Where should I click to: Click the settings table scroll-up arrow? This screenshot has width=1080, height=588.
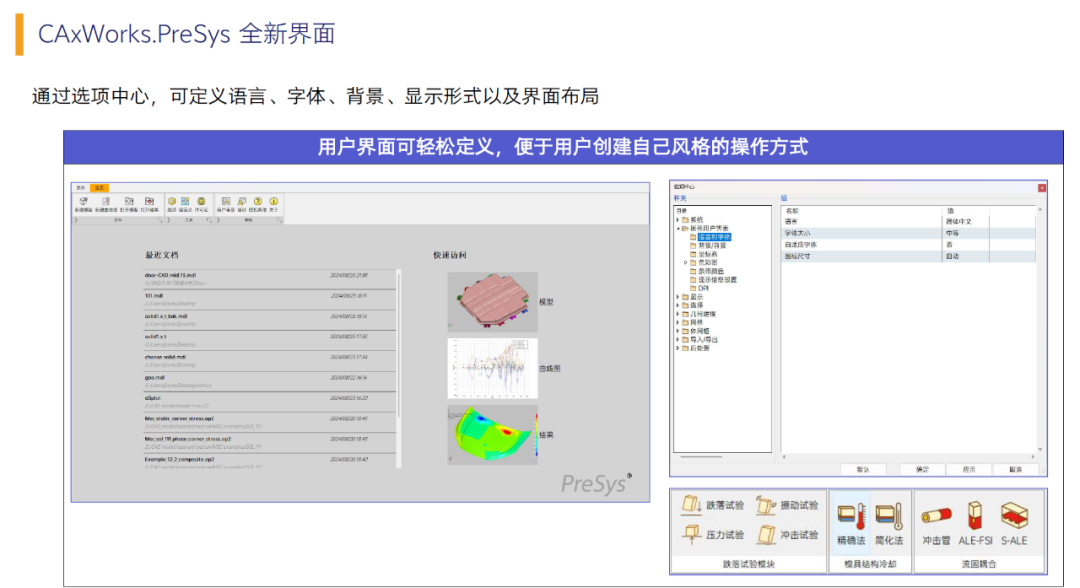click(x=1040, y=209)
